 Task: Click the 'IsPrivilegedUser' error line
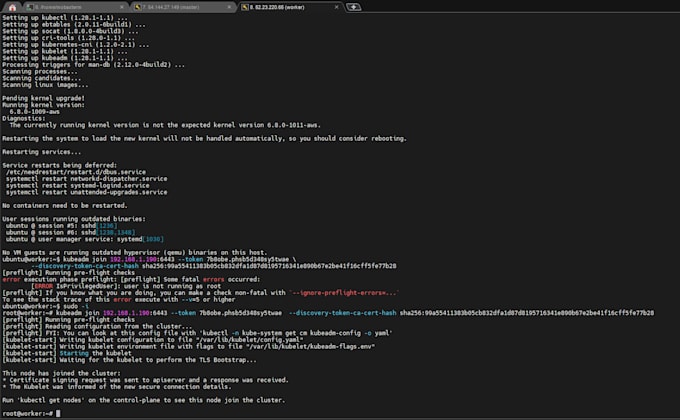126,286
